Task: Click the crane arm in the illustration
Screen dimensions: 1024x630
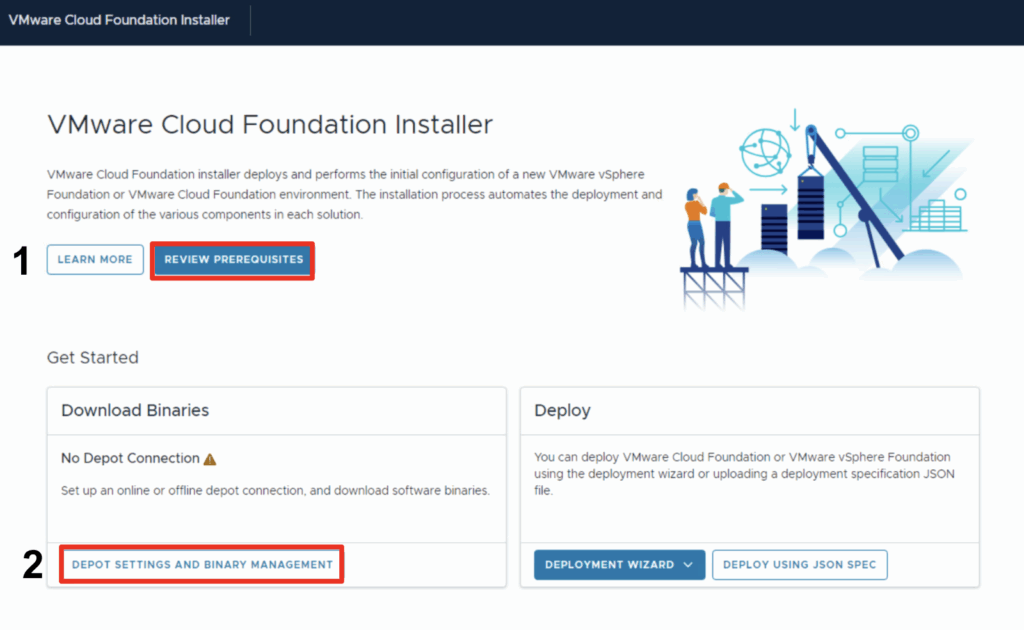Action: (855, 190)
